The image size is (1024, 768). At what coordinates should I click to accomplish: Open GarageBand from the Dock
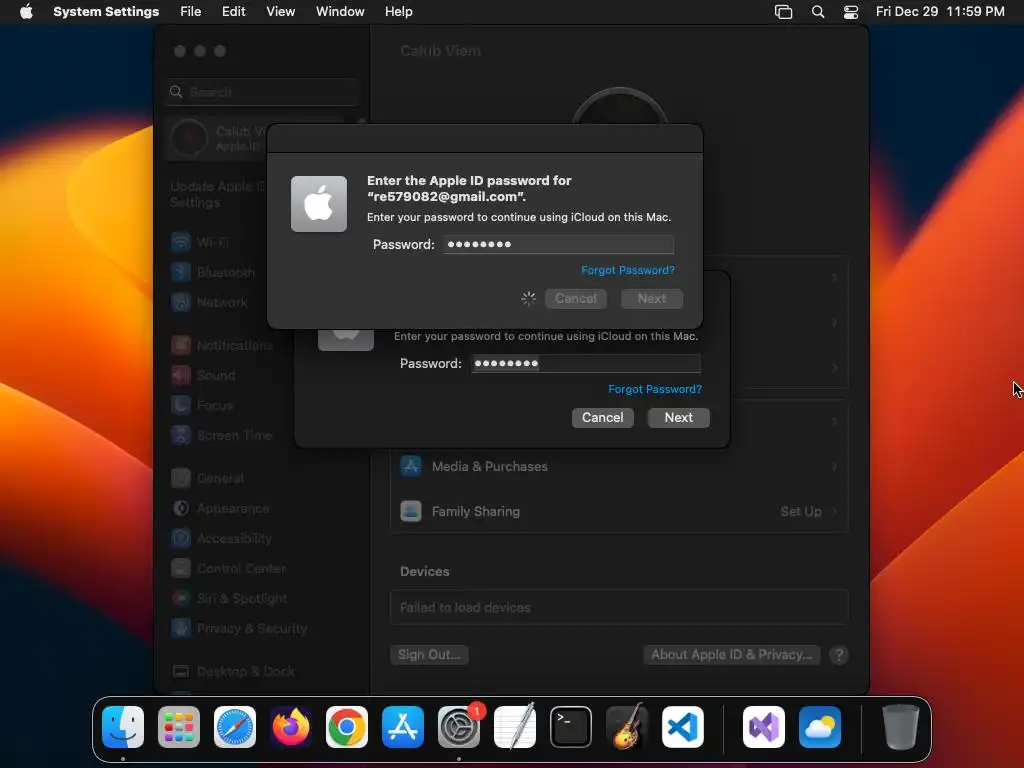(627, 727)
